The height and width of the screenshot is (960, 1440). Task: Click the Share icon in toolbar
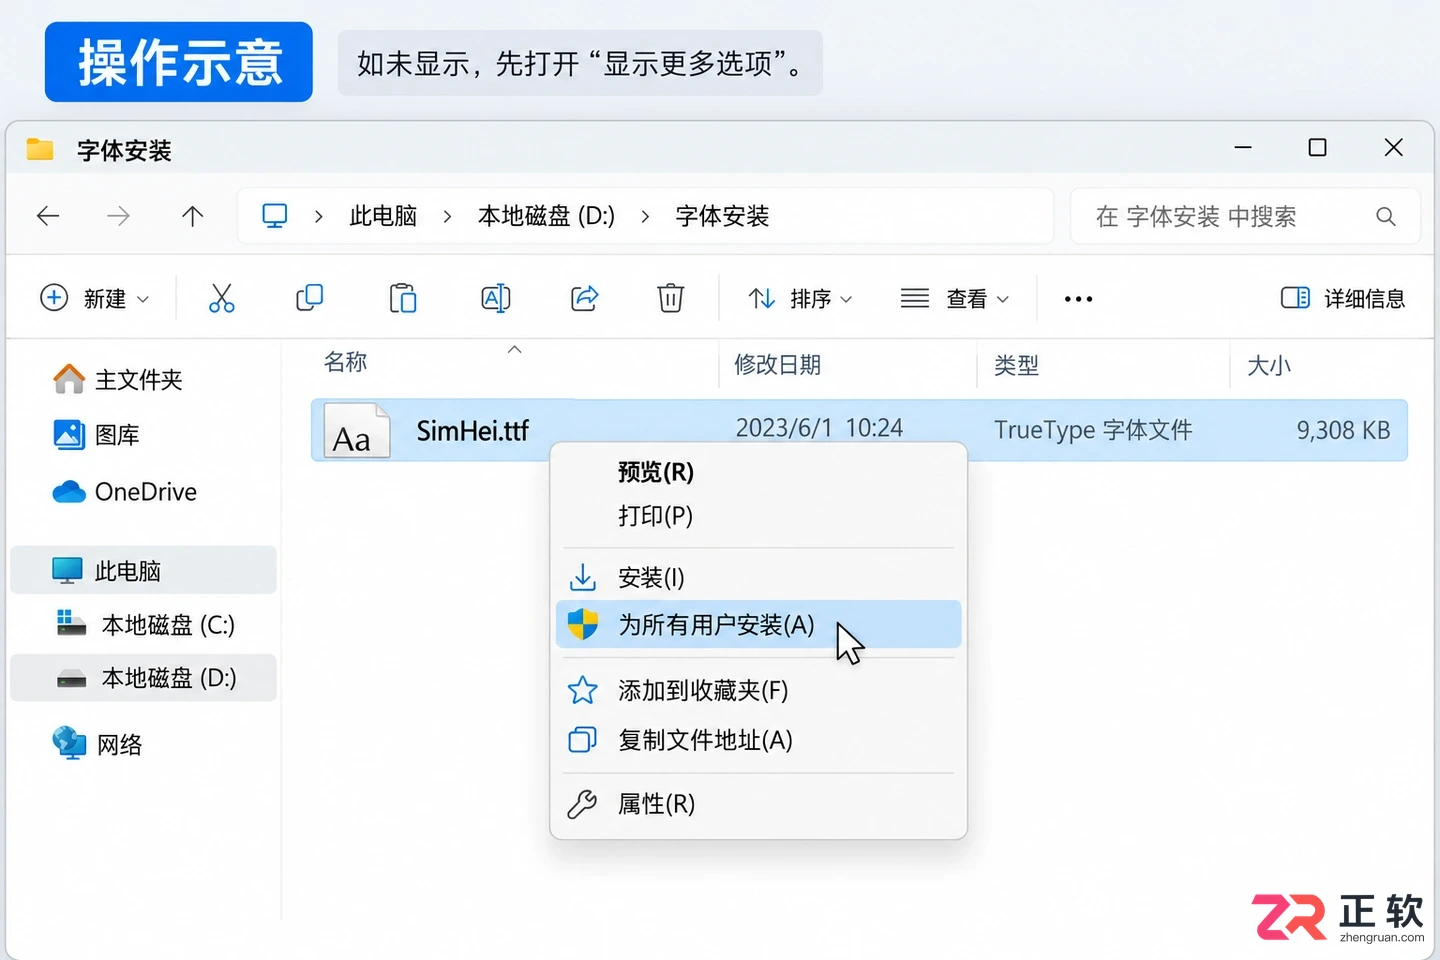point(584,298)
